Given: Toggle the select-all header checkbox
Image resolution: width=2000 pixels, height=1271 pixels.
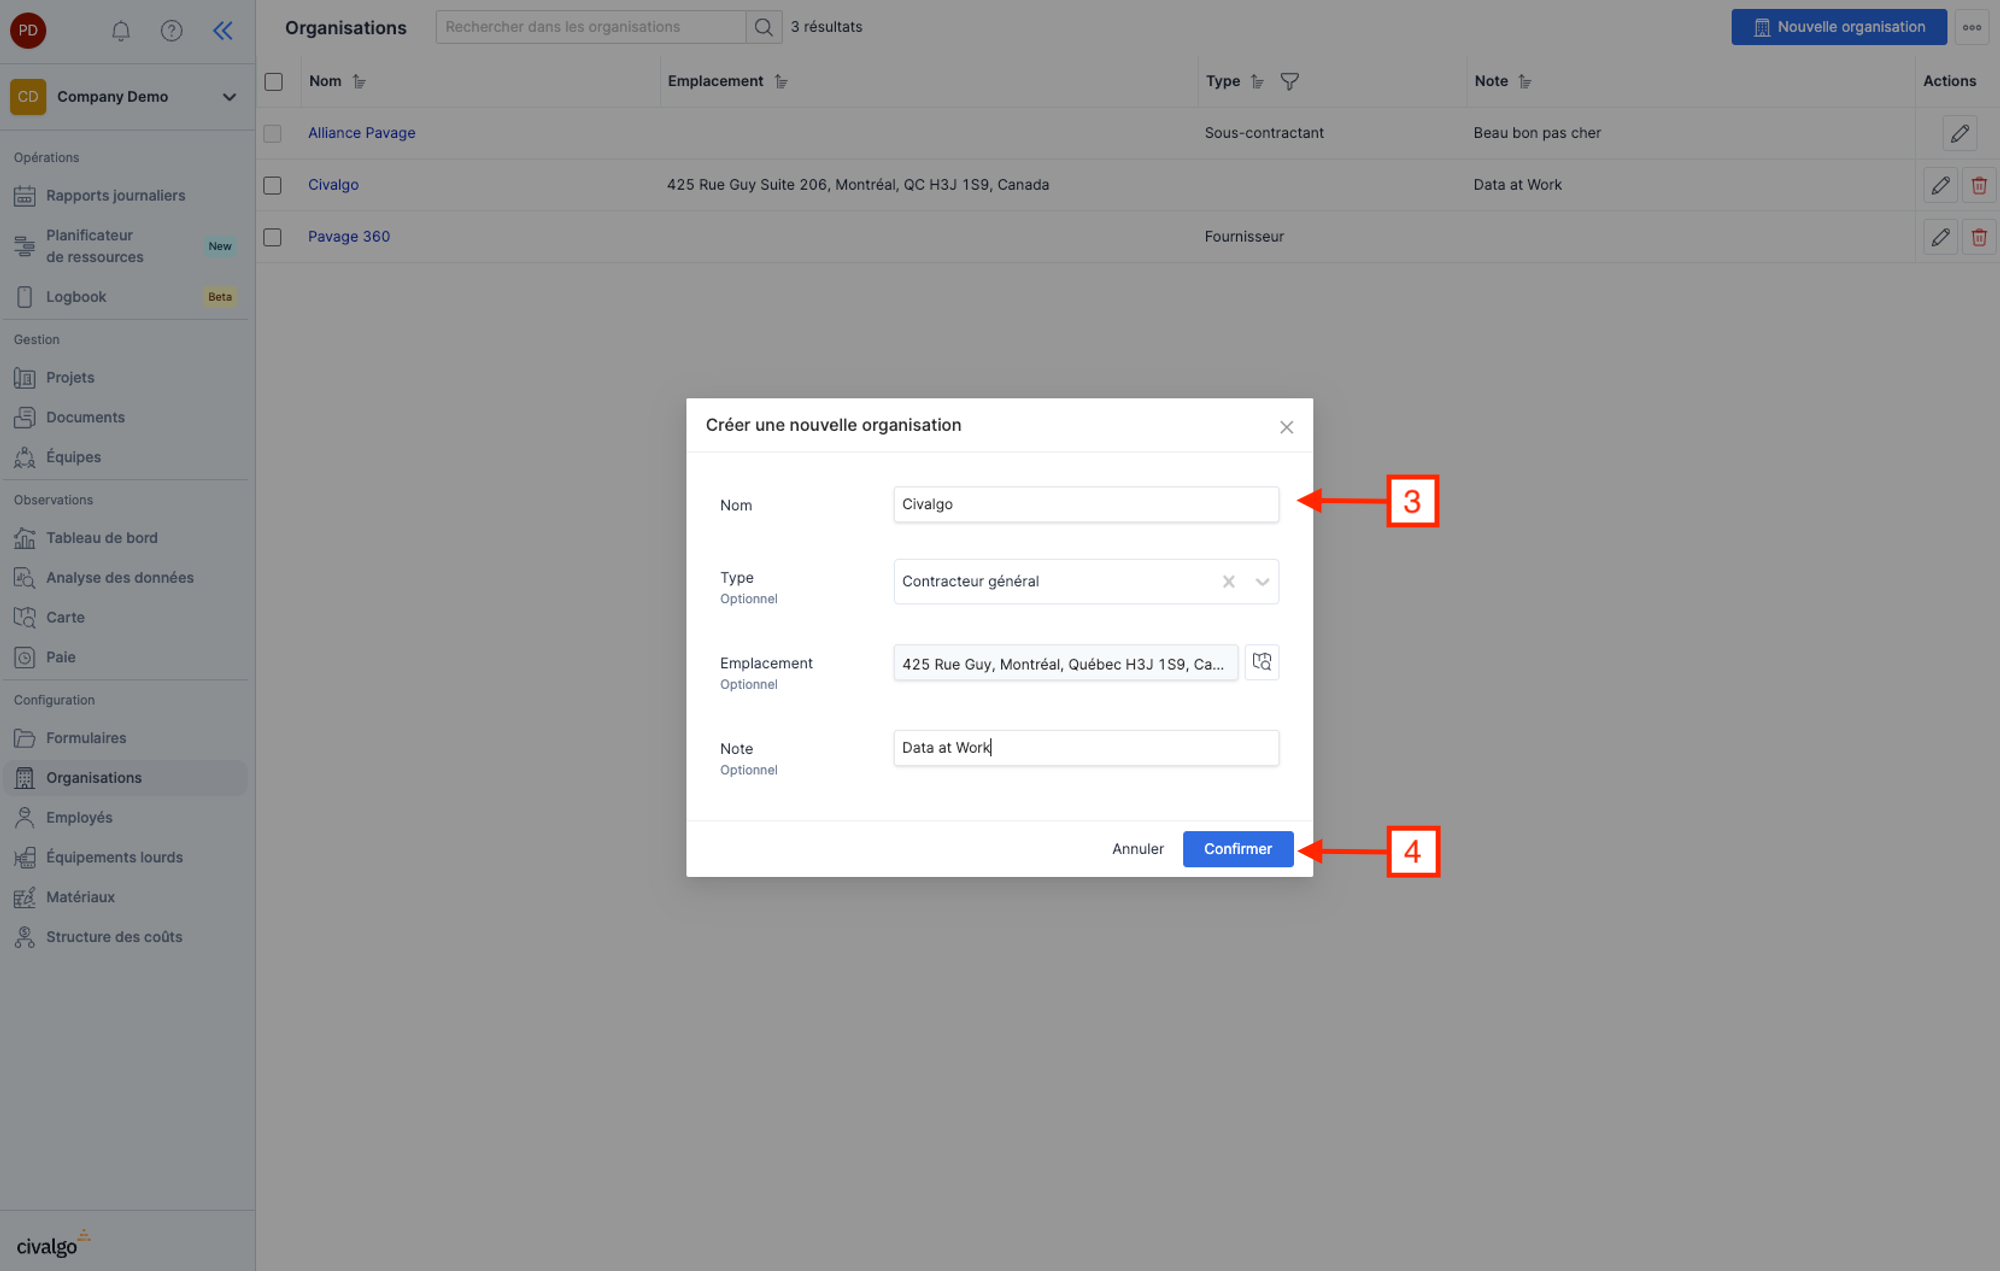Looking at the screenshot, I should (x=273, y=81).
